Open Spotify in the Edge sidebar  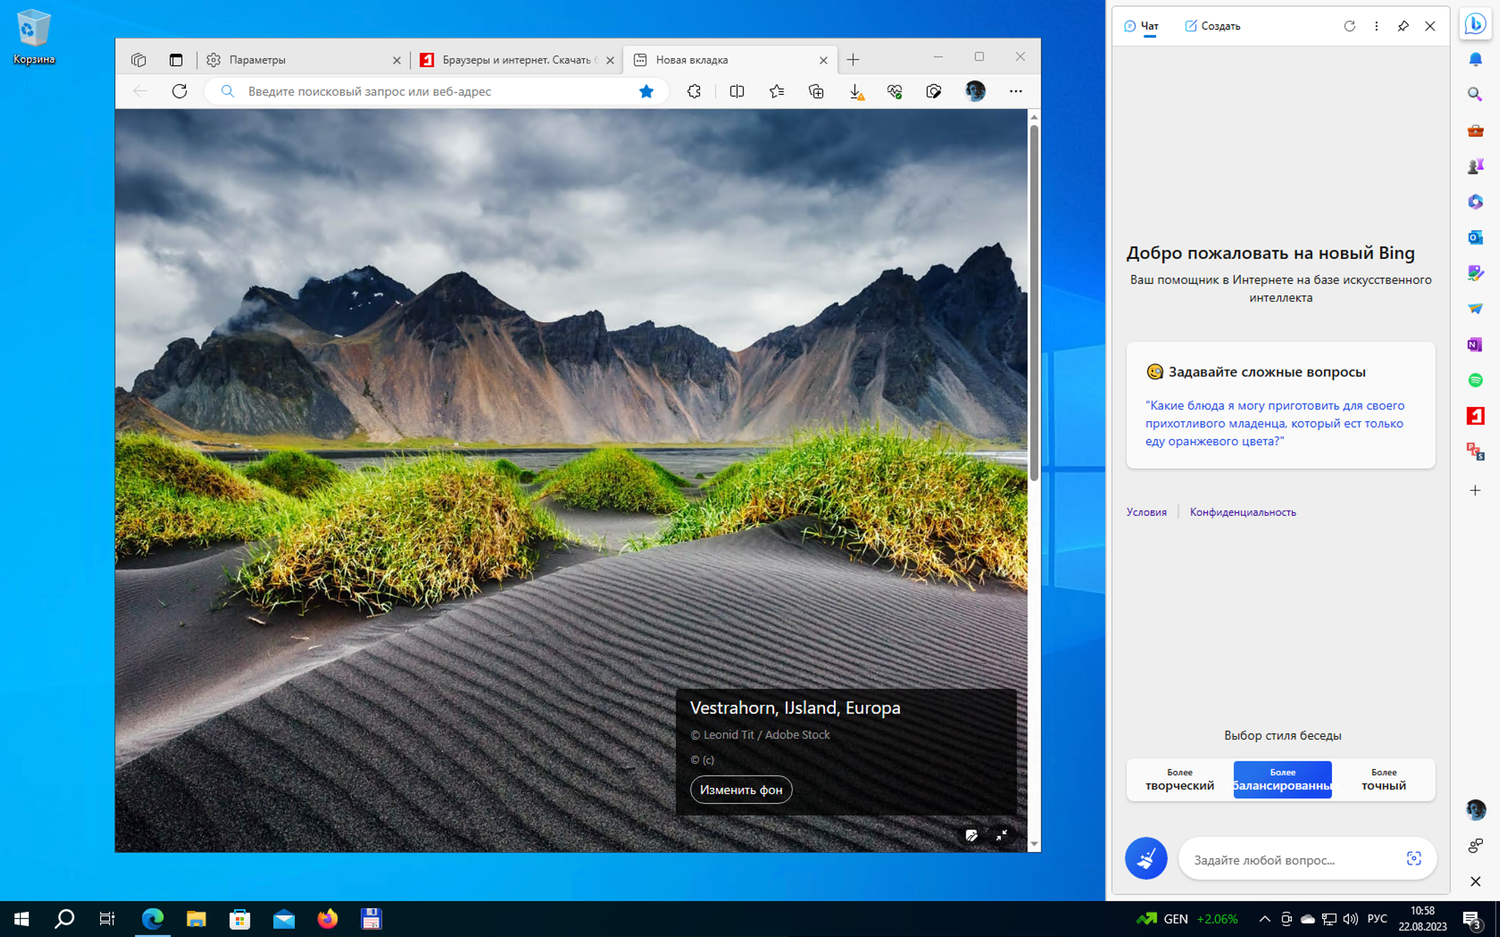pos(1475,380)
